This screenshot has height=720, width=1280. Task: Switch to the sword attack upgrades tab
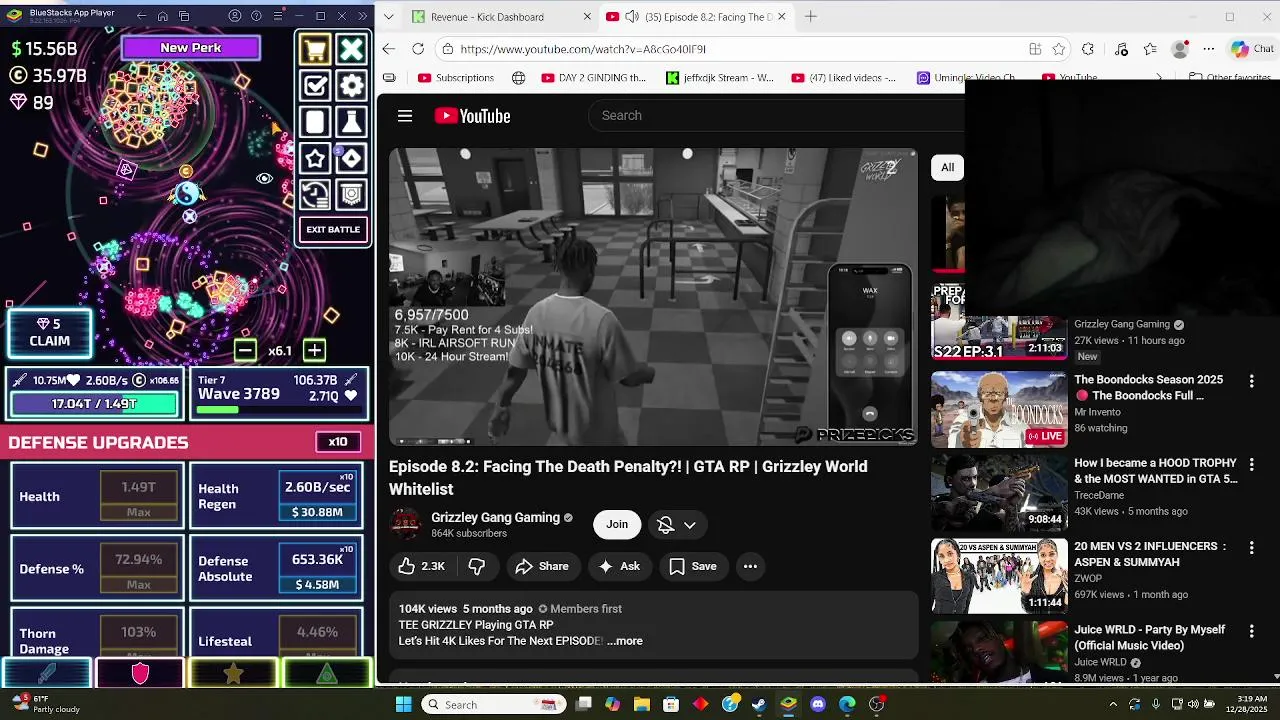(46, 674)
